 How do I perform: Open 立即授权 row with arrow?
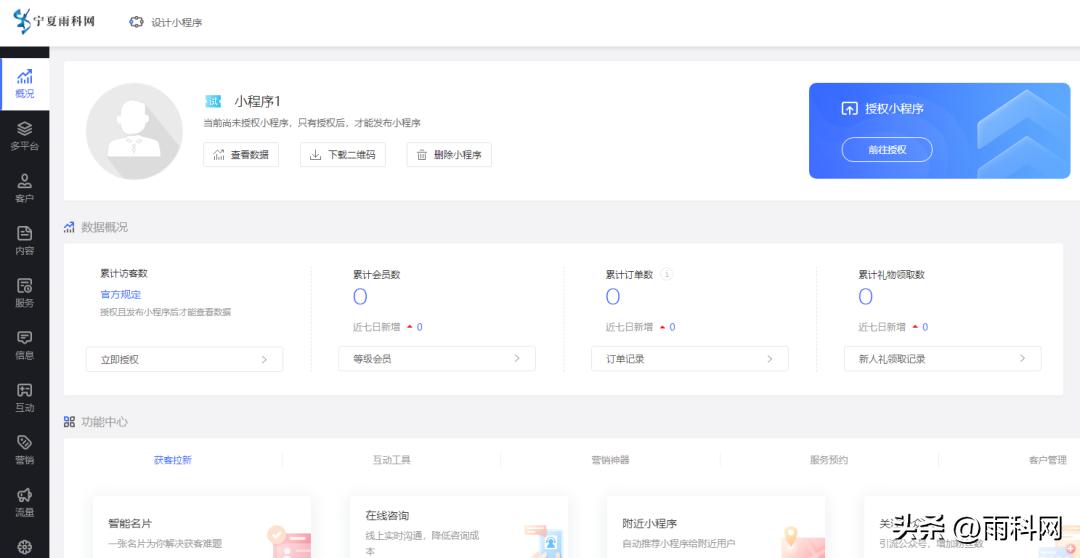(x=185, y=359)
